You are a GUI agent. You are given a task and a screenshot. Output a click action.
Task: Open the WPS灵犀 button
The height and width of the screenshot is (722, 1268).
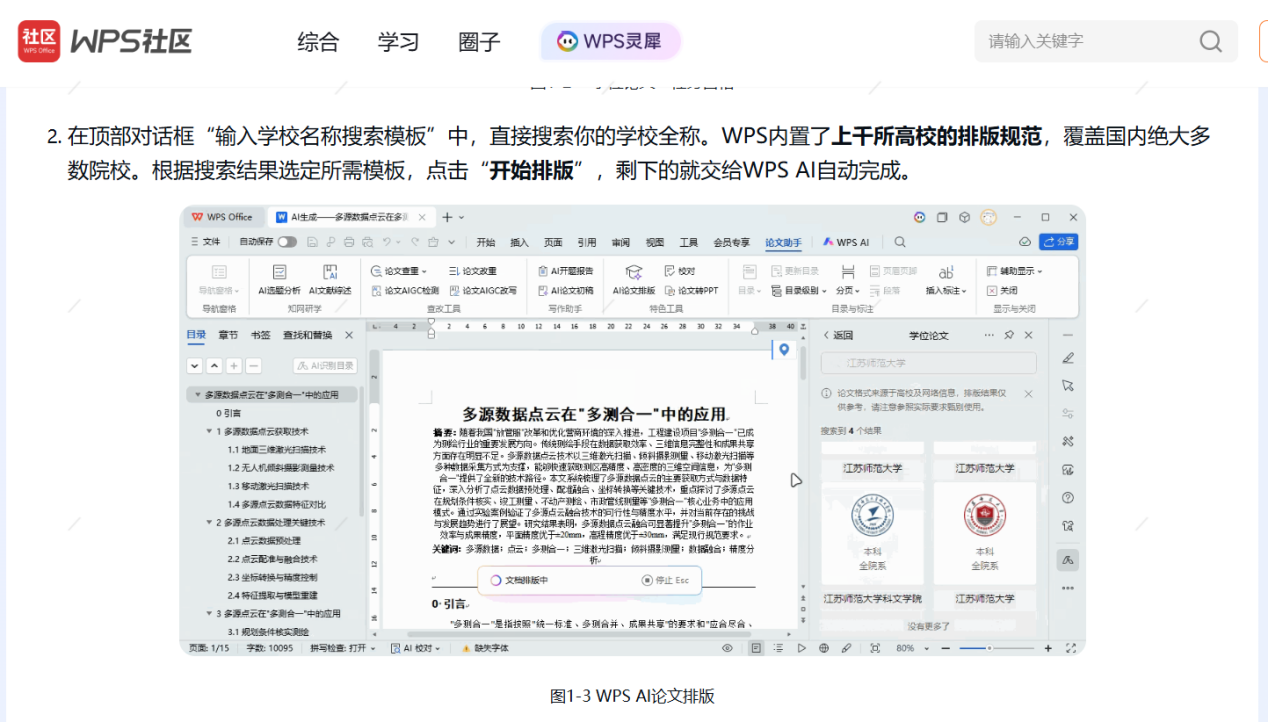click(x=610, y=42)
